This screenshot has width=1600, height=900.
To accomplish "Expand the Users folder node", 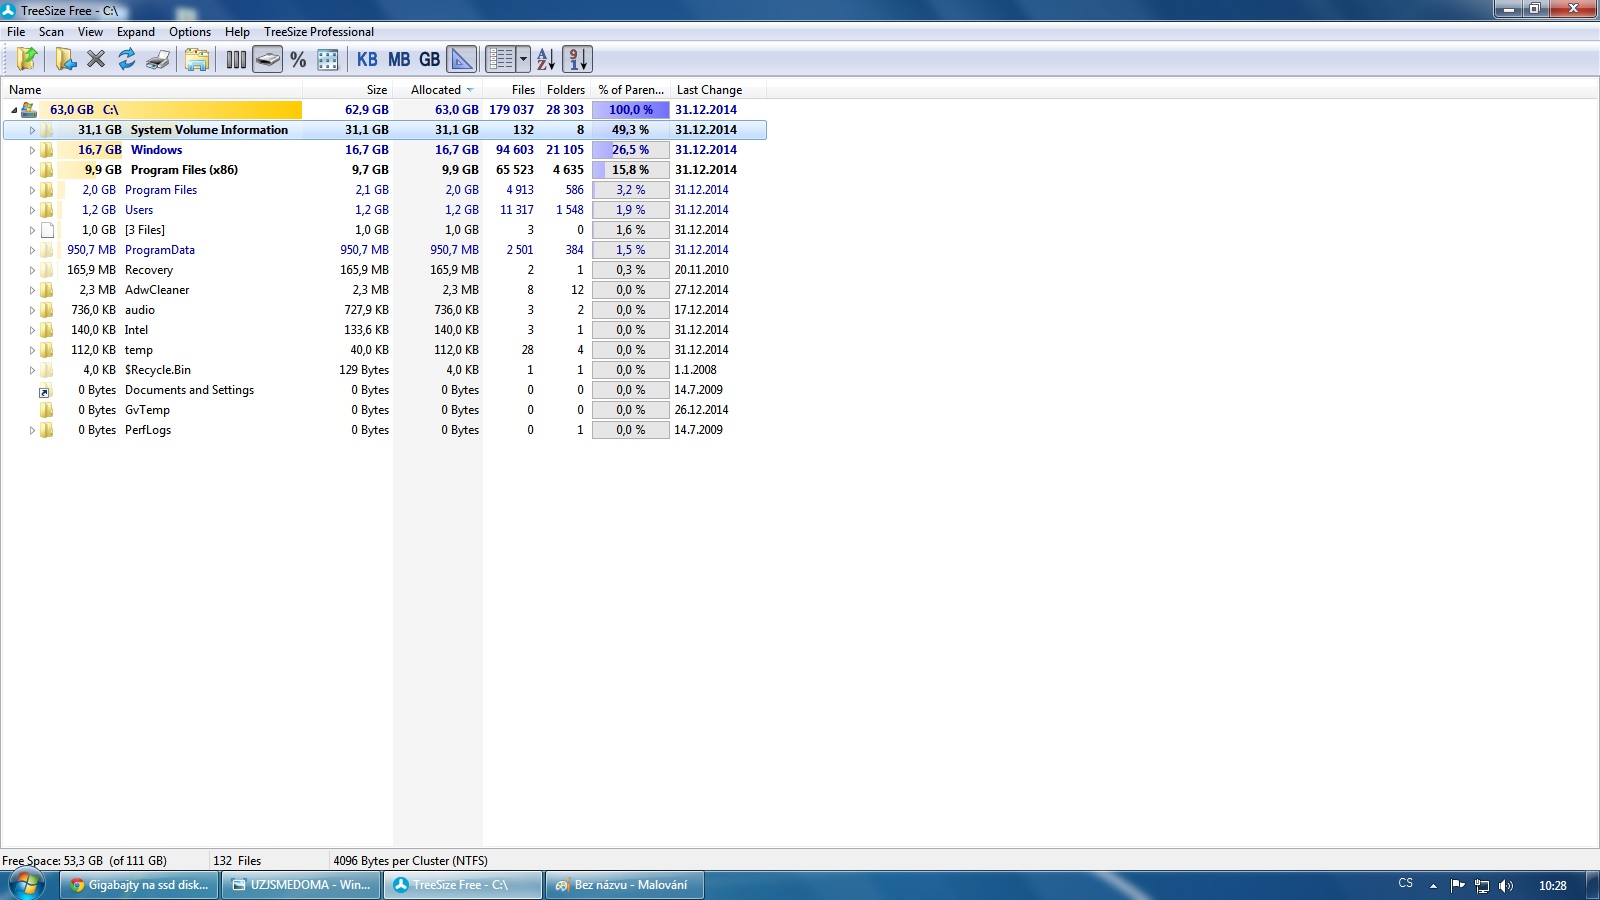I will pyautogui.click(x=32, y=210).
